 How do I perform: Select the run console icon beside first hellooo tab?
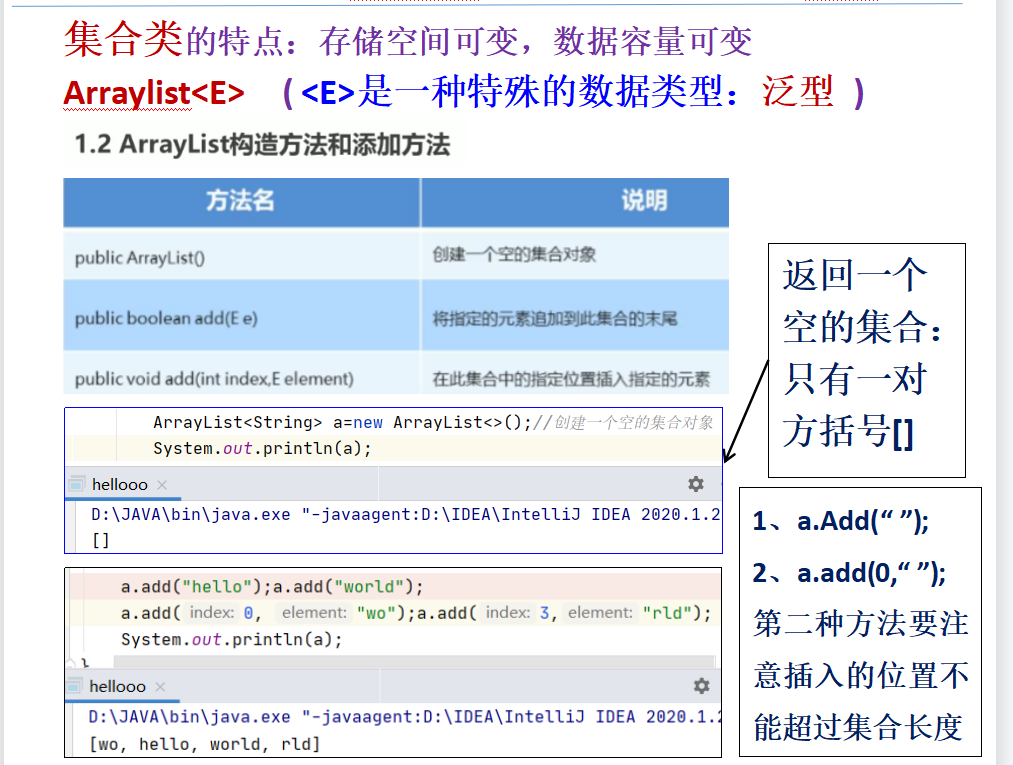coord(74,484)
